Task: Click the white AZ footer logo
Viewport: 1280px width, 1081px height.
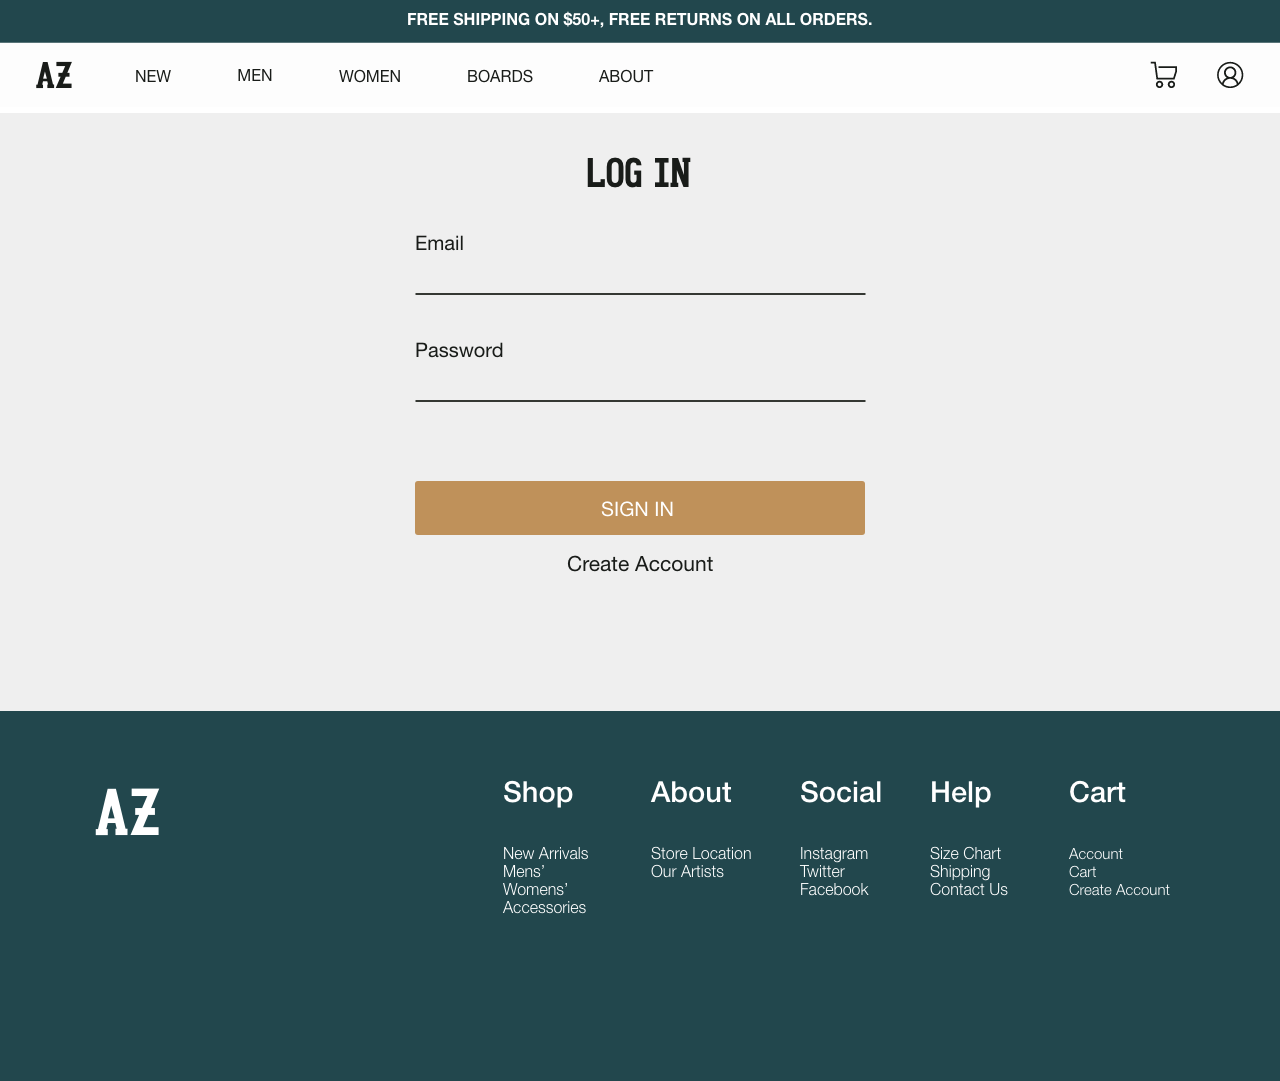Action: (127, 812)
